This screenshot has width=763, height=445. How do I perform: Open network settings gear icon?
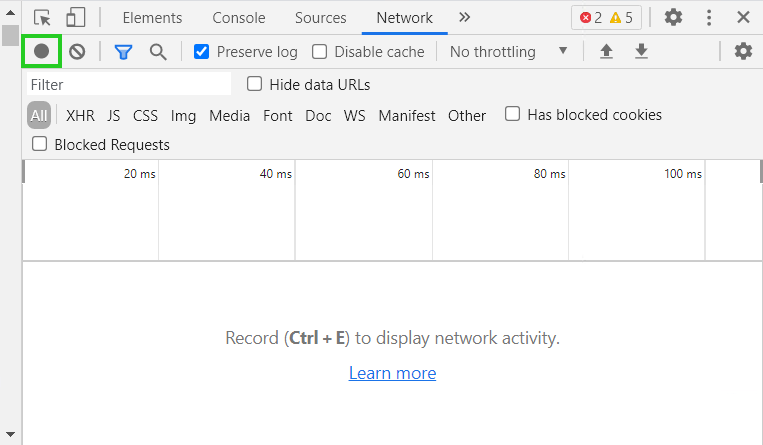click(743, 51)
